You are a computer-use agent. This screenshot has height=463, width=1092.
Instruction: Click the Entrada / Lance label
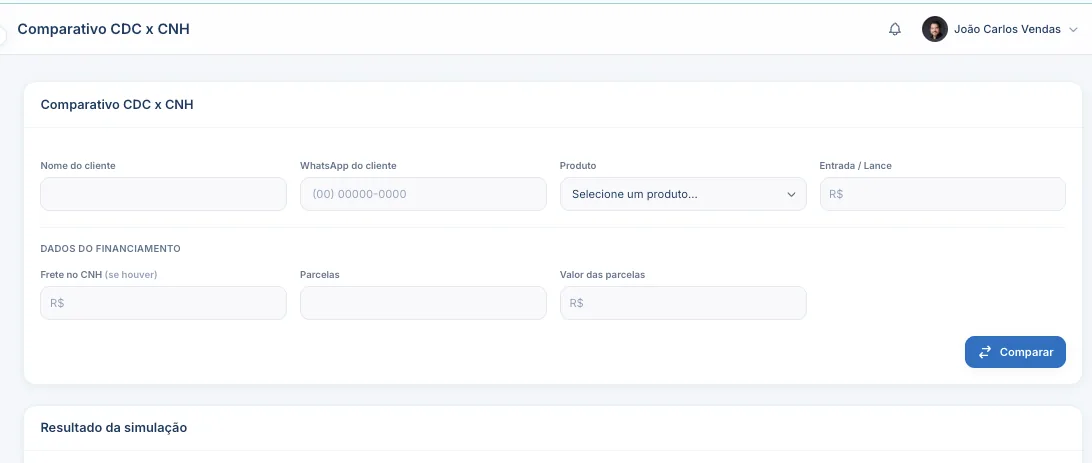[855, 166]
